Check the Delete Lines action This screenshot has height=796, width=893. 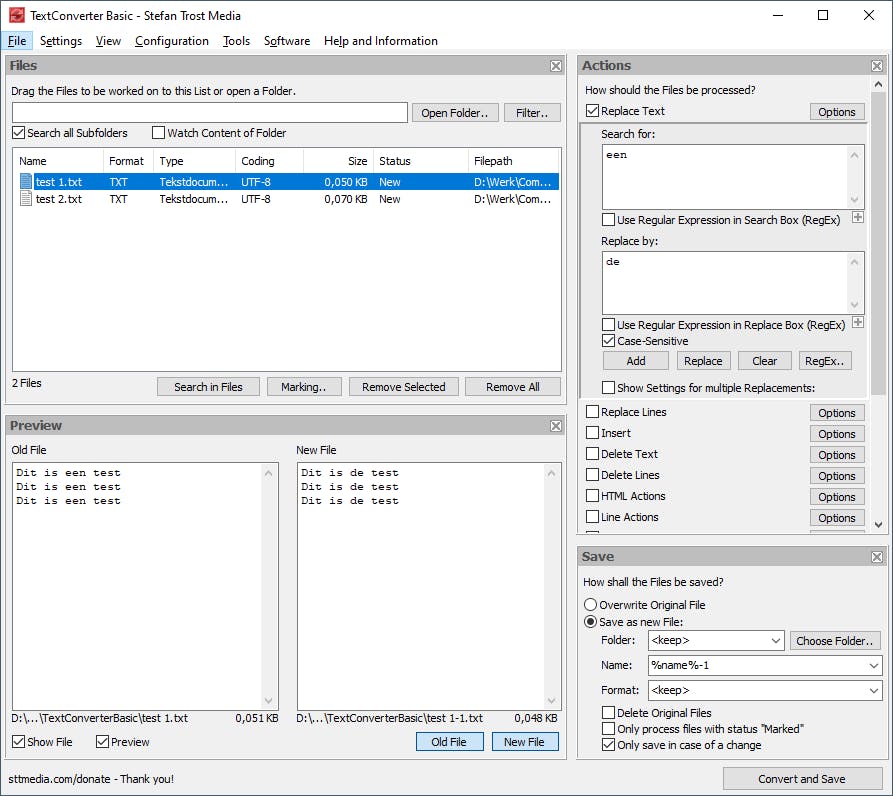592,475
